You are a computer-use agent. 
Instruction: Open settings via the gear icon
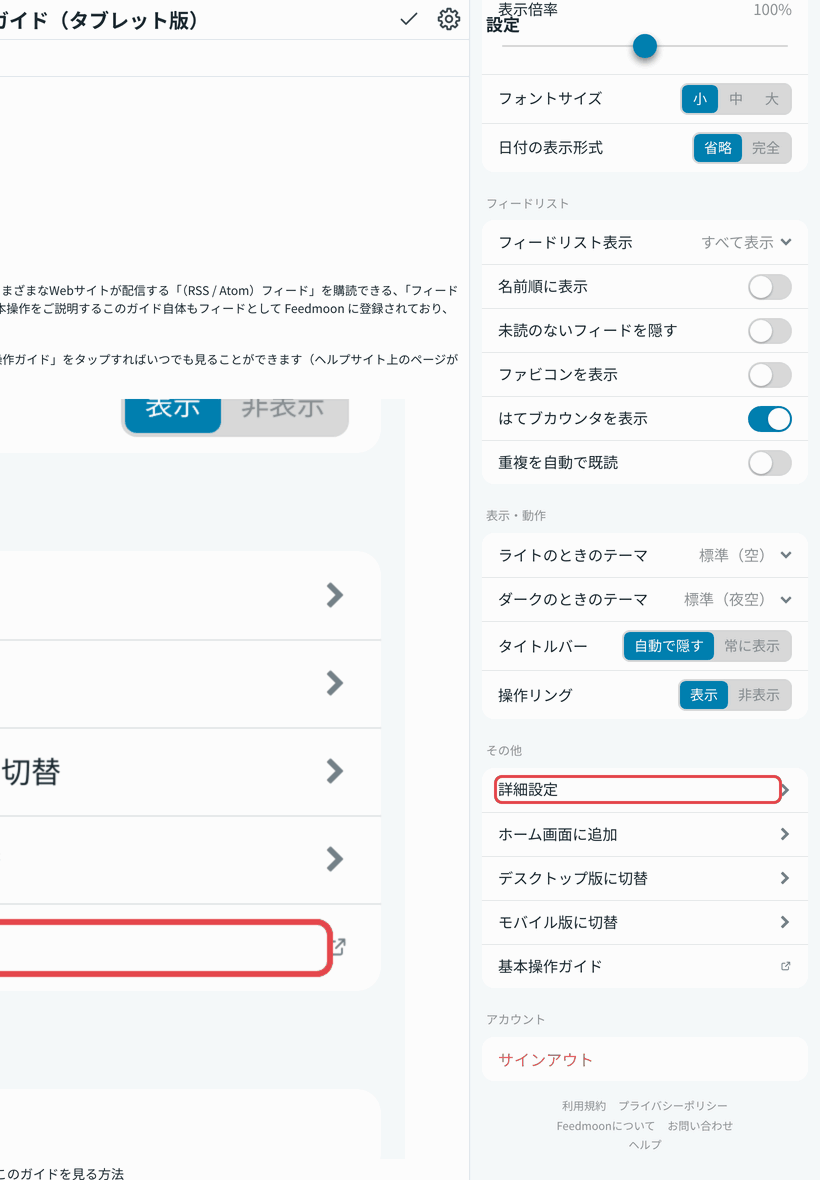448,19
